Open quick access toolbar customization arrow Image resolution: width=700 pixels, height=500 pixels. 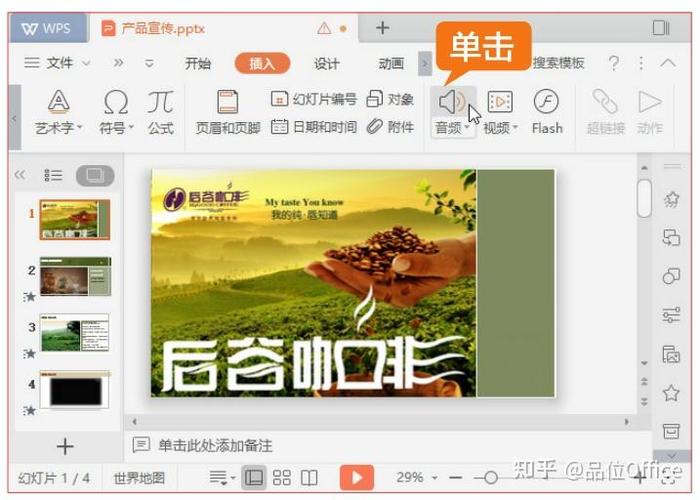pyautogui.click(x=150, y=63)
